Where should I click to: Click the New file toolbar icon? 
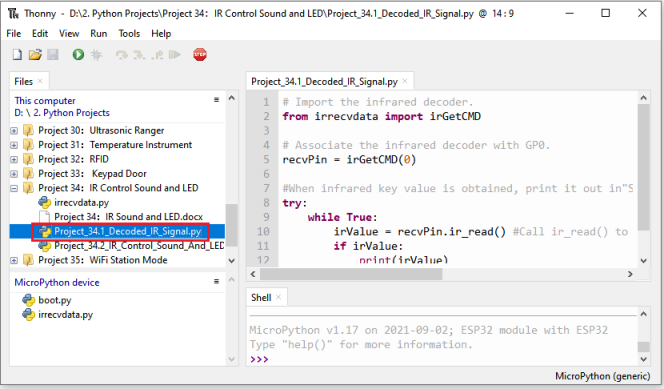(x=17, y=55)
